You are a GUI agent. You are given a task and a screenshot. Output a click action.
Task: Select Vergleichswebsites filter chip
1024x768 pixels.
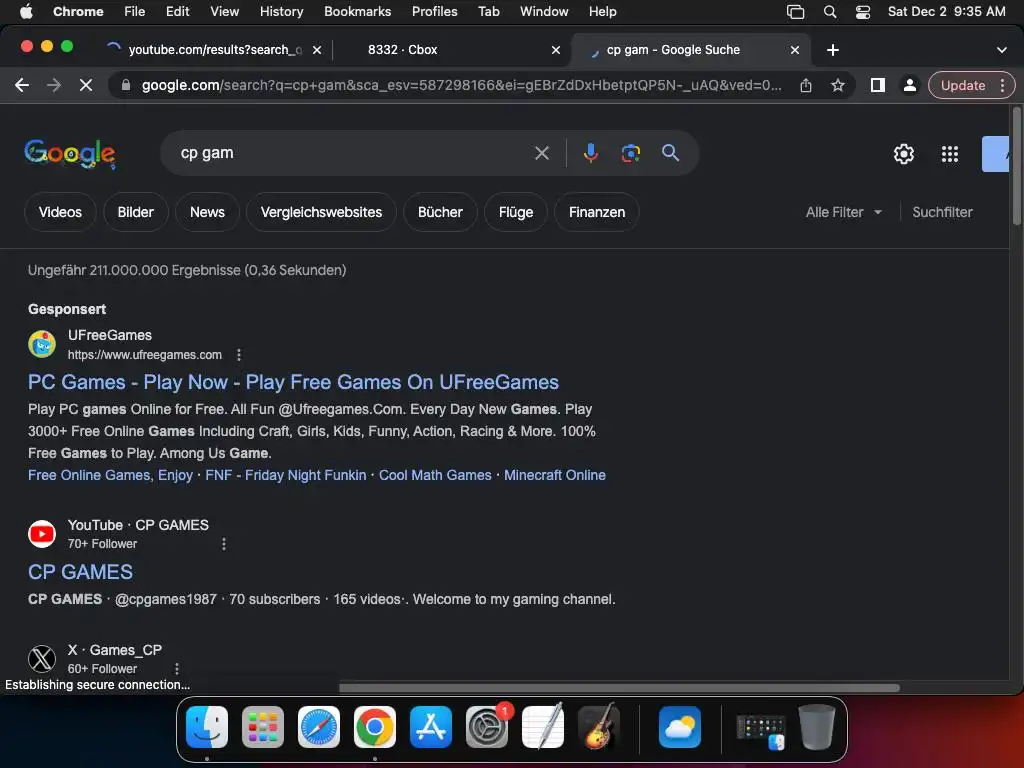pos(321,212)
